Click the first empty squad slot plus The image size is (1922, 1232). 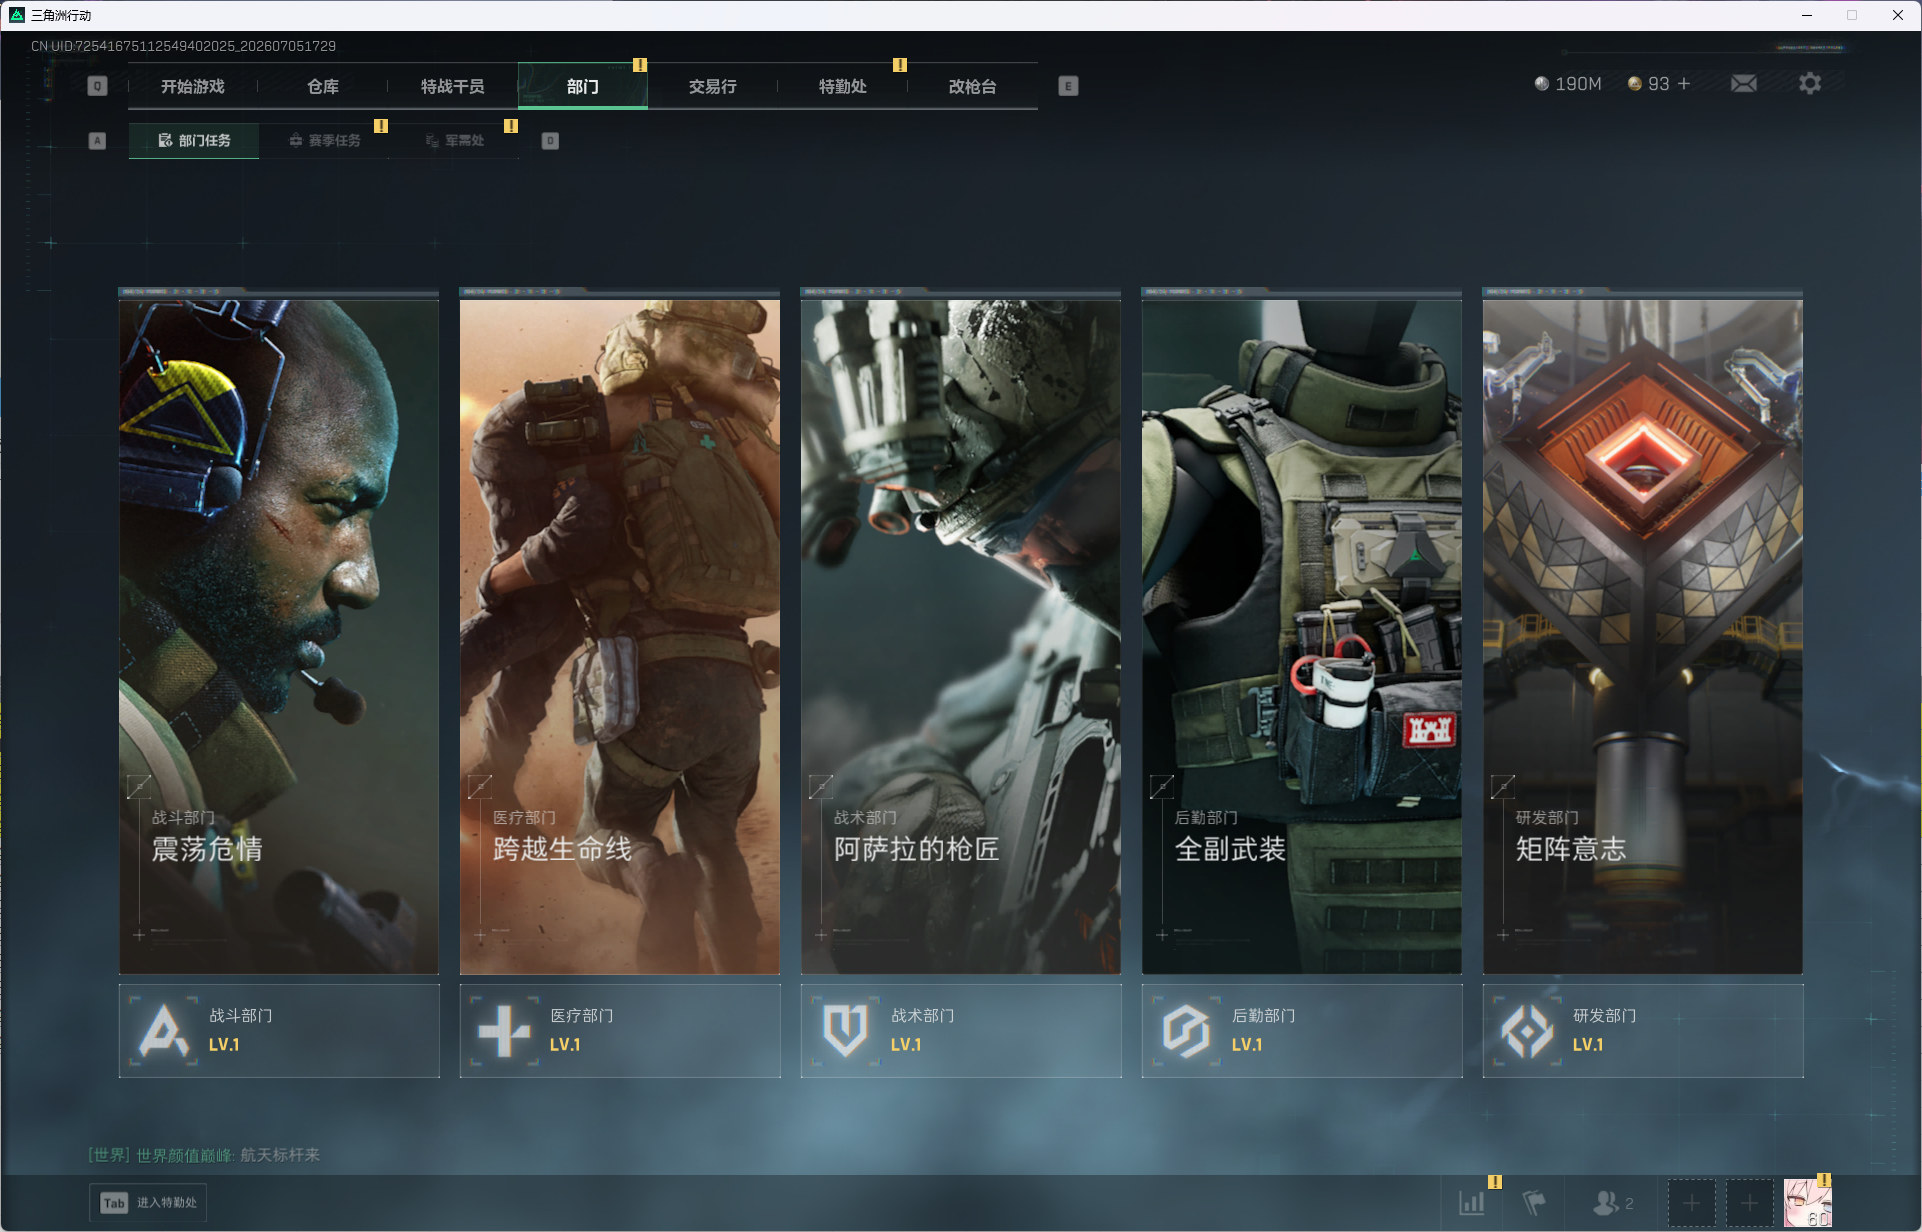[x=1691, y=1202]
